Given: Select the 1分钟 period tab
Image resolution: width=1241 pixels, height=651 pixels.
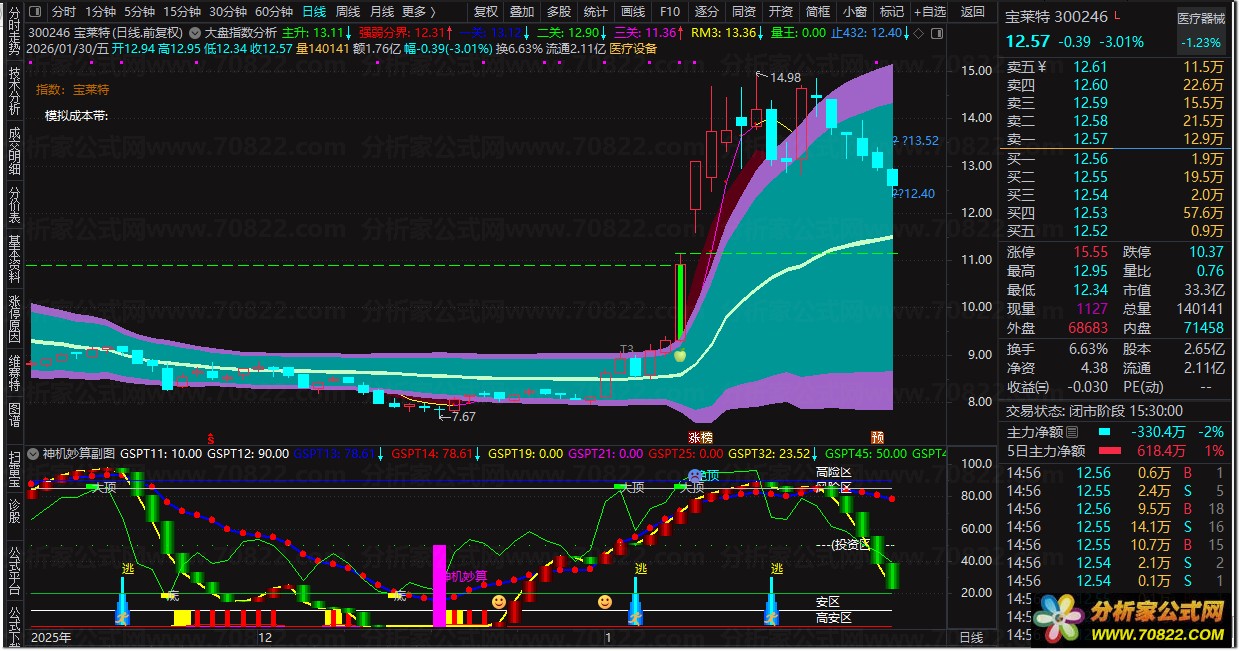Looking at the screenshot, I should tap(100, 12).
